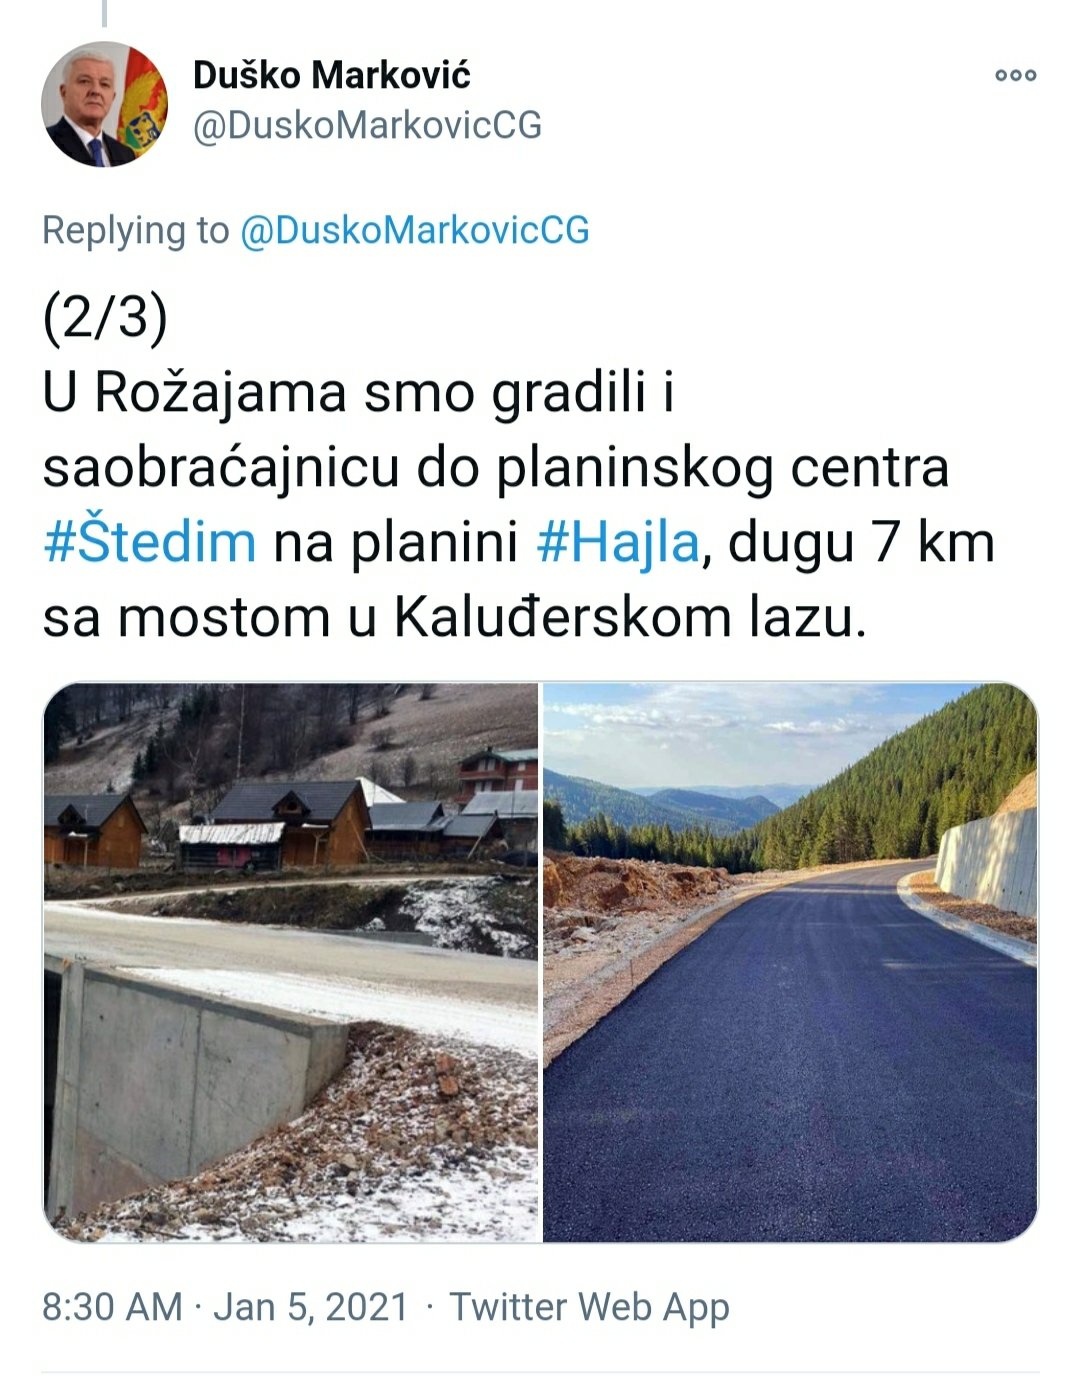Click the 8:30 AM timestamp
Viewport: 1080px width, 1389px height.
coord(112,1307)
